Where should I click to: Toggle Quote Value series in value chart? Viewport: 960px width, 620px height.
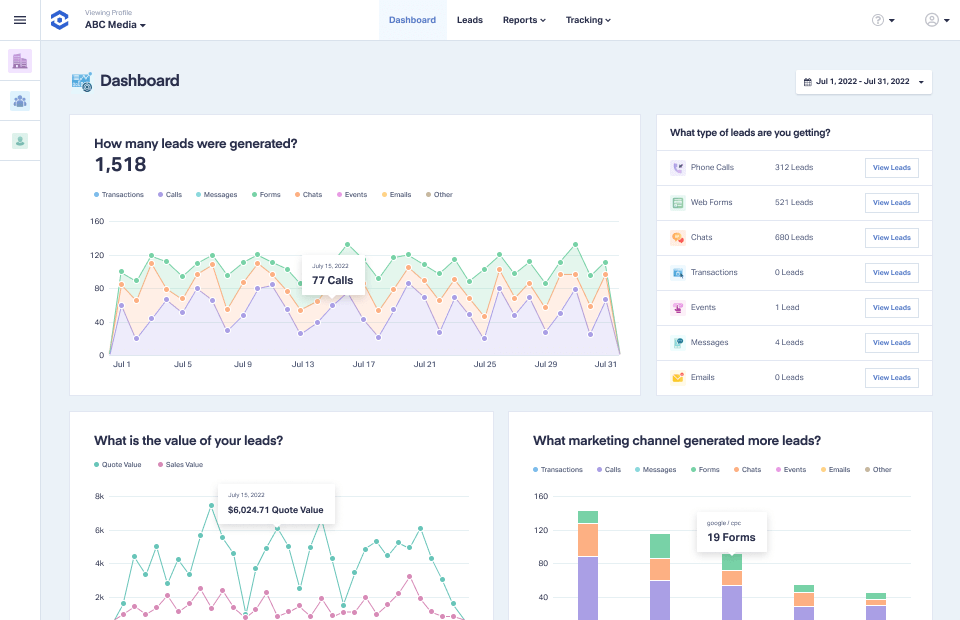click(x=118, y=465)
